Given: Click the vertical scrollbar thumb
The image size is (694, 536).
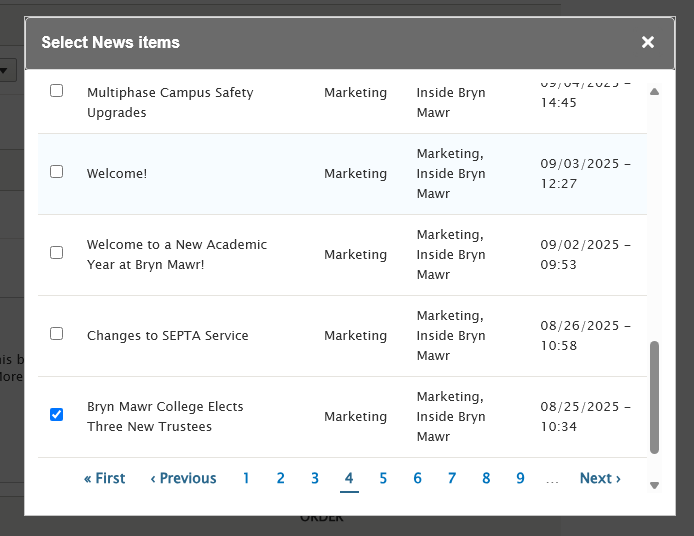Looking at the screenshot, I should pyautogui.click(x=655, y=397).
